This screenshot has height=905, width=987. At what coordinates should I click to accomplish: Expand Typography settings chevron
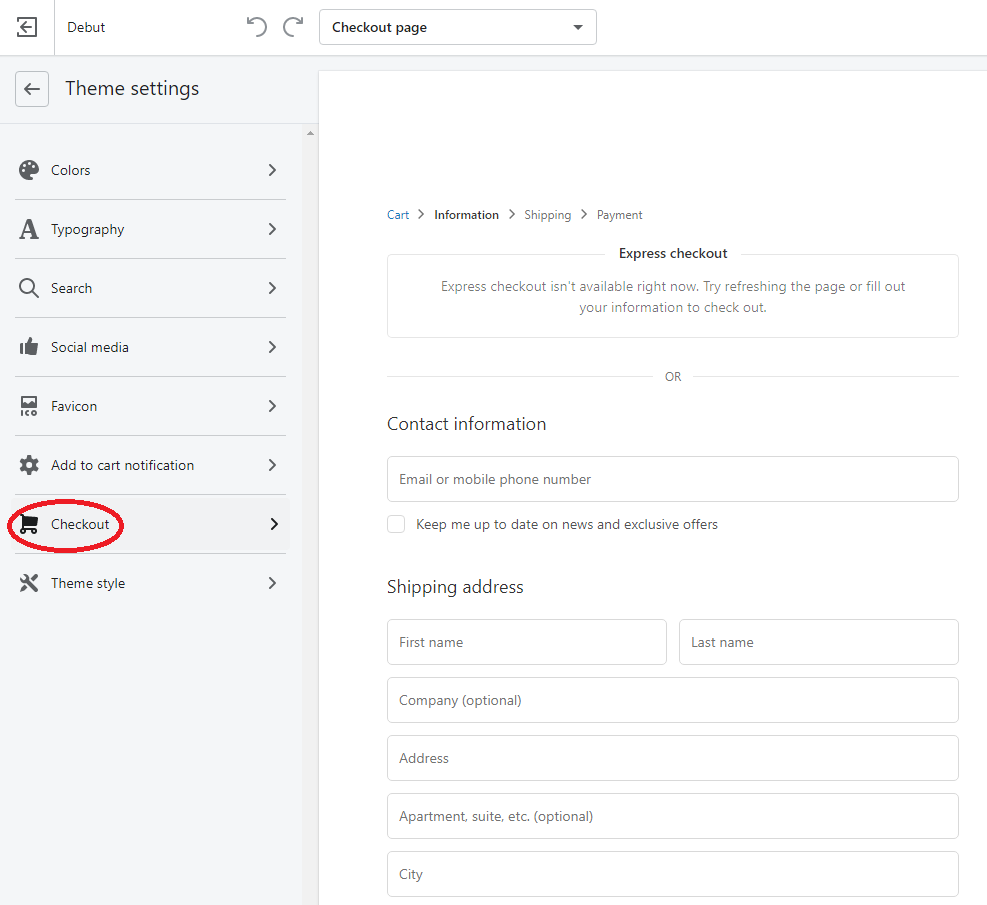[x=272, y=229]
